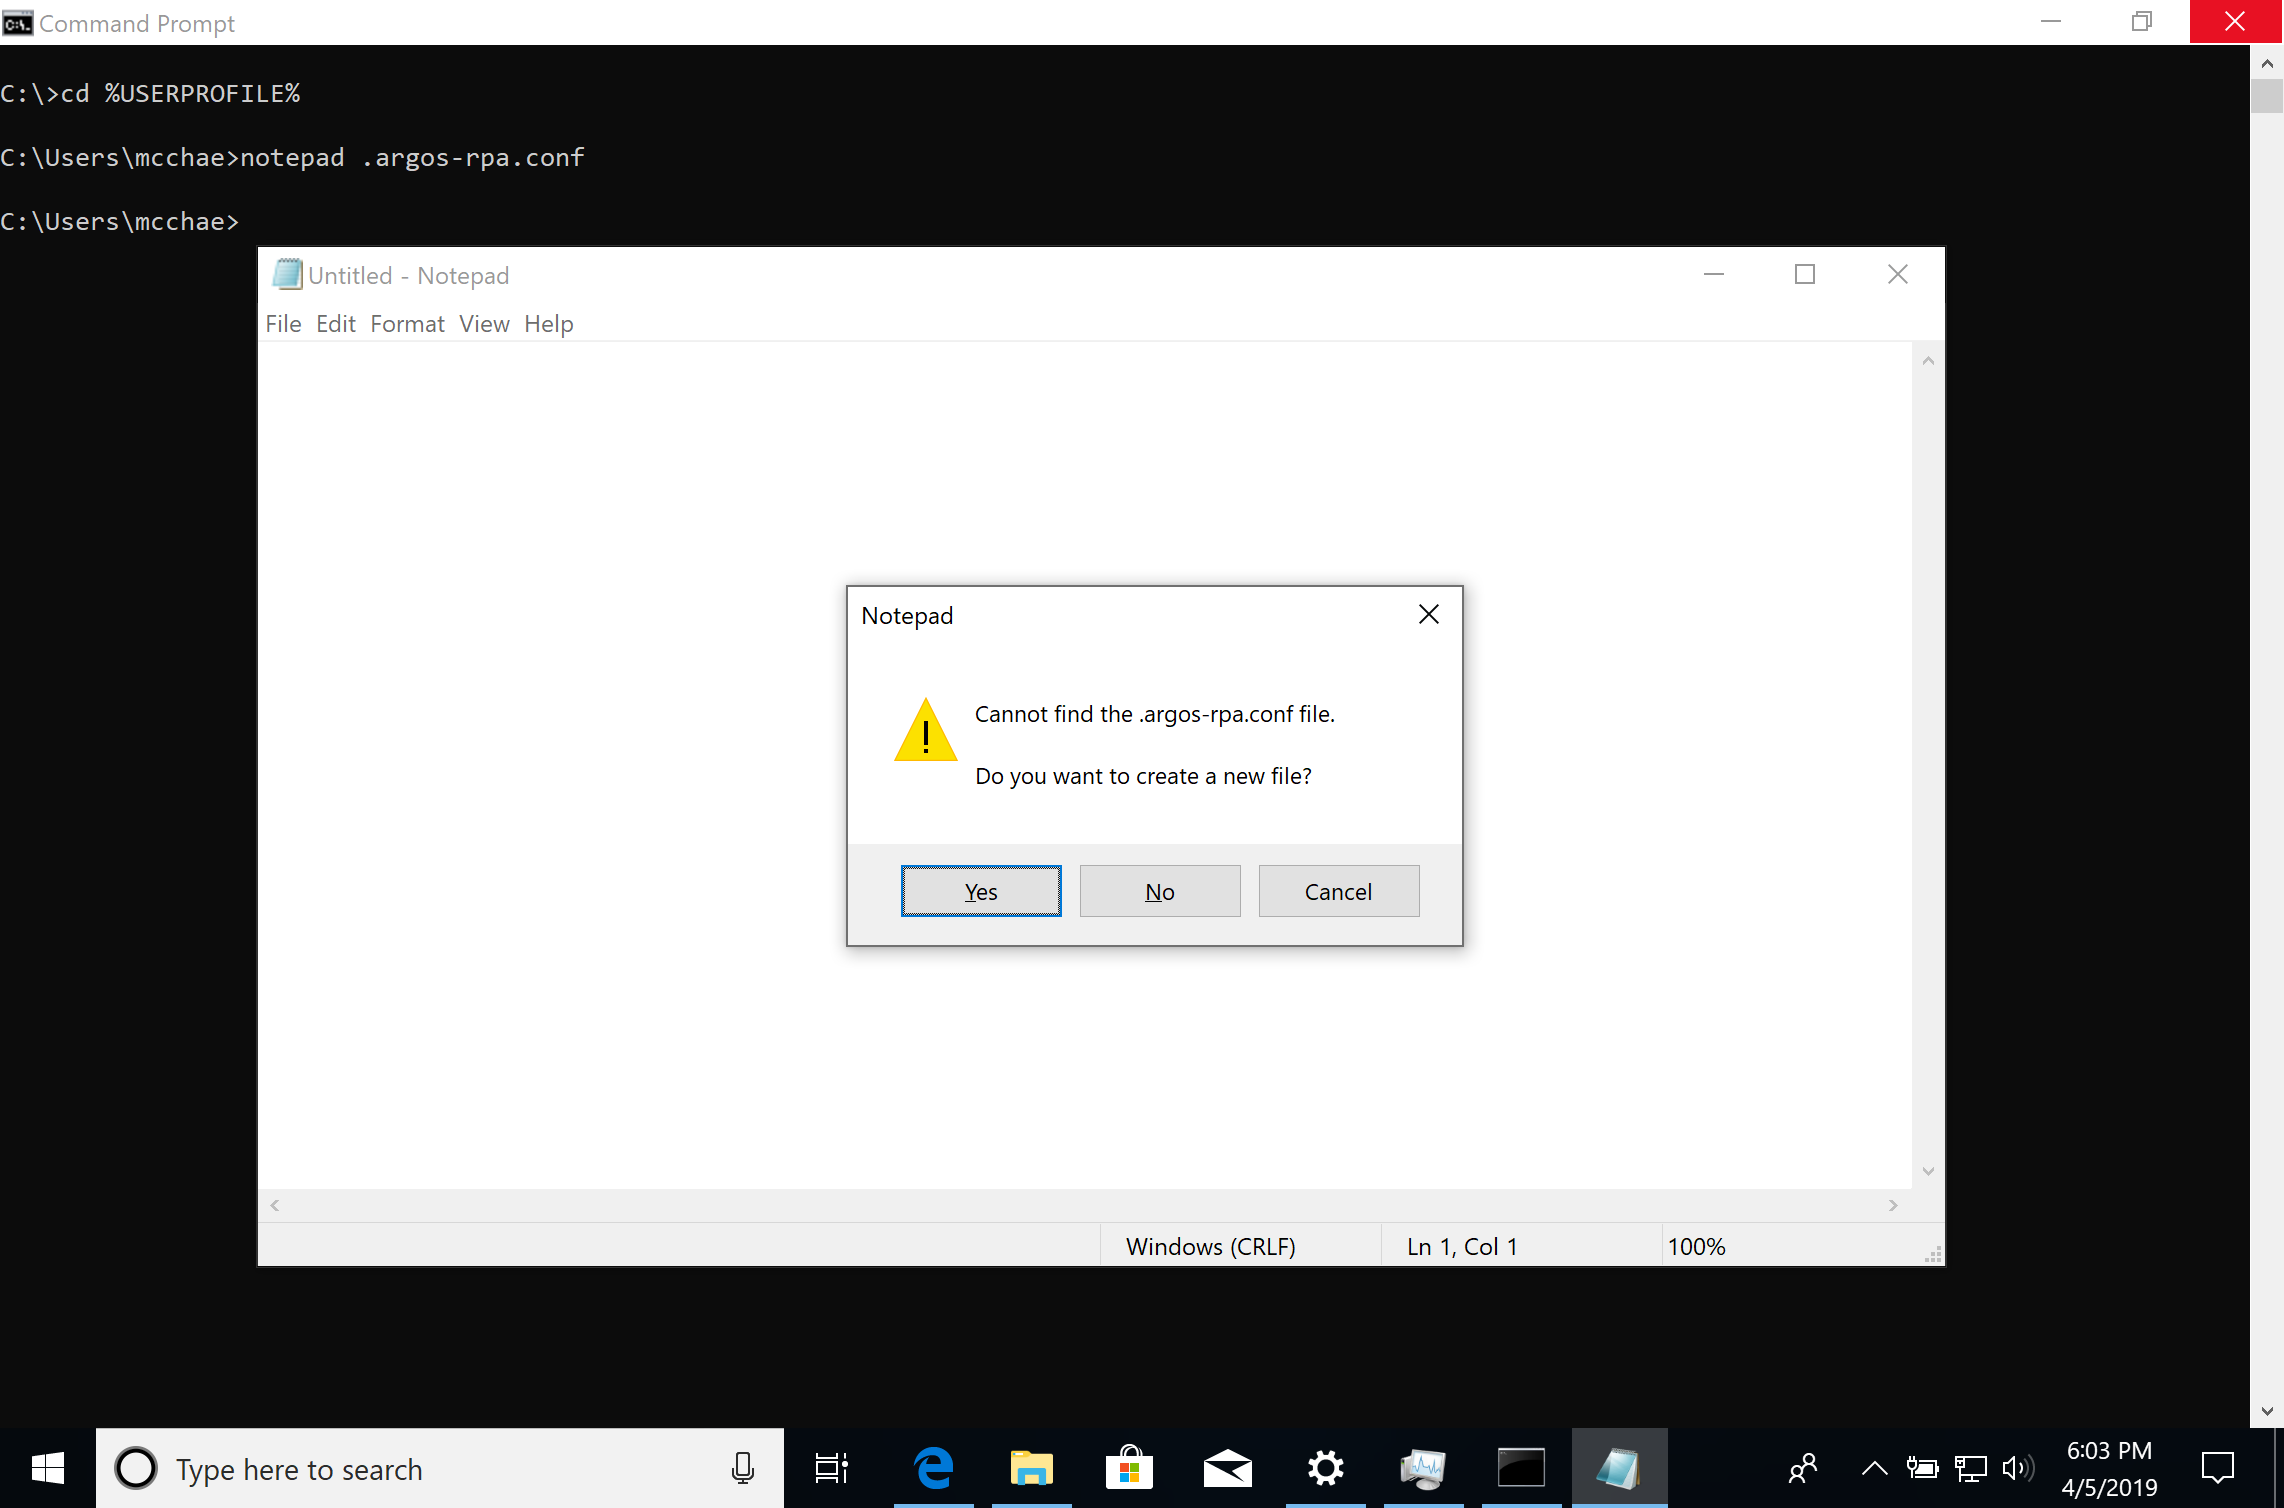Screen dimensions: 2284x1508
Task: Open Notepad's Help menu
Action: tap(549, 324)
